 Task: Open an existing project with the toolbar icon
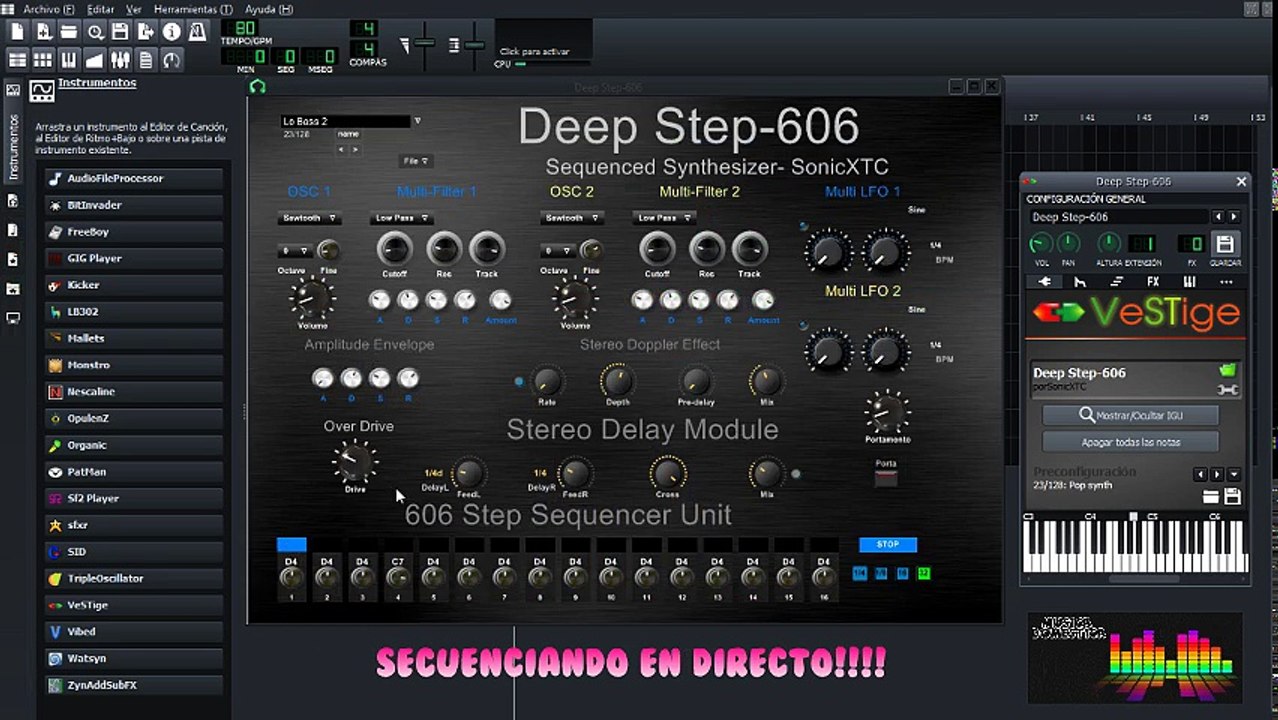(x=69, y=32)
